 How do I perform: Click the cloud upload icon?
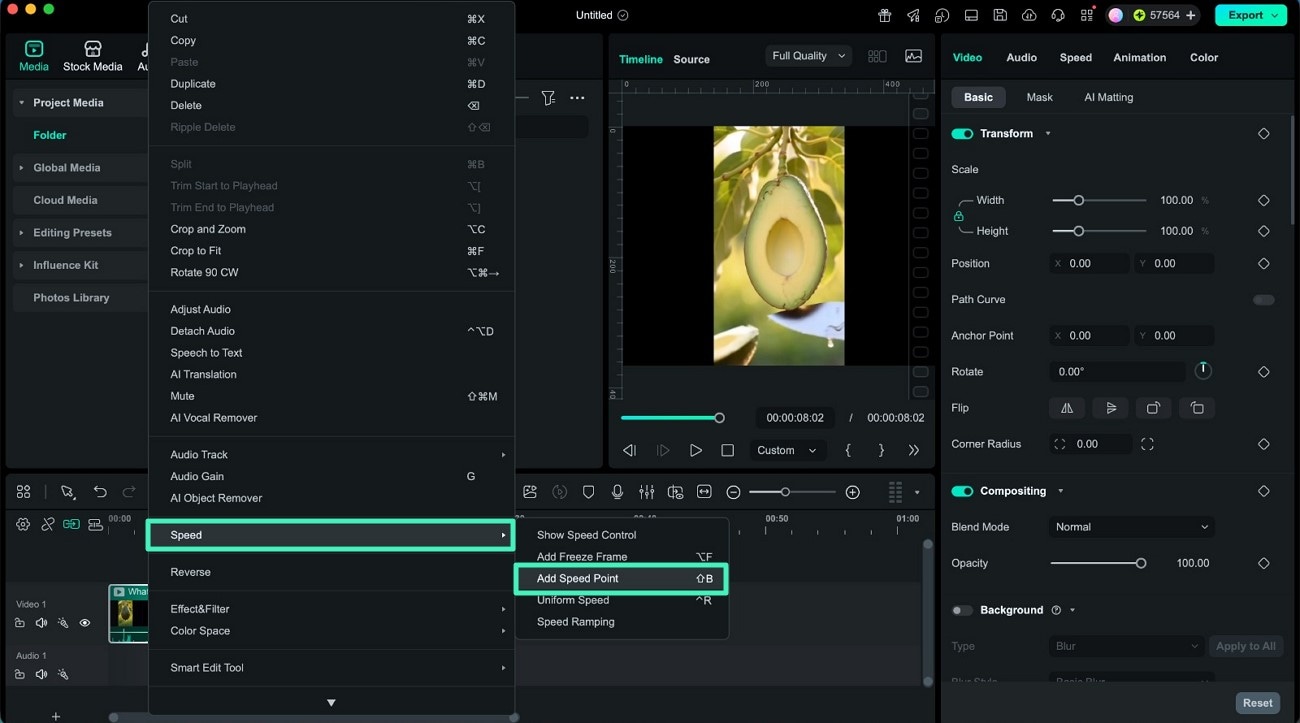[x=1029, y=15]
